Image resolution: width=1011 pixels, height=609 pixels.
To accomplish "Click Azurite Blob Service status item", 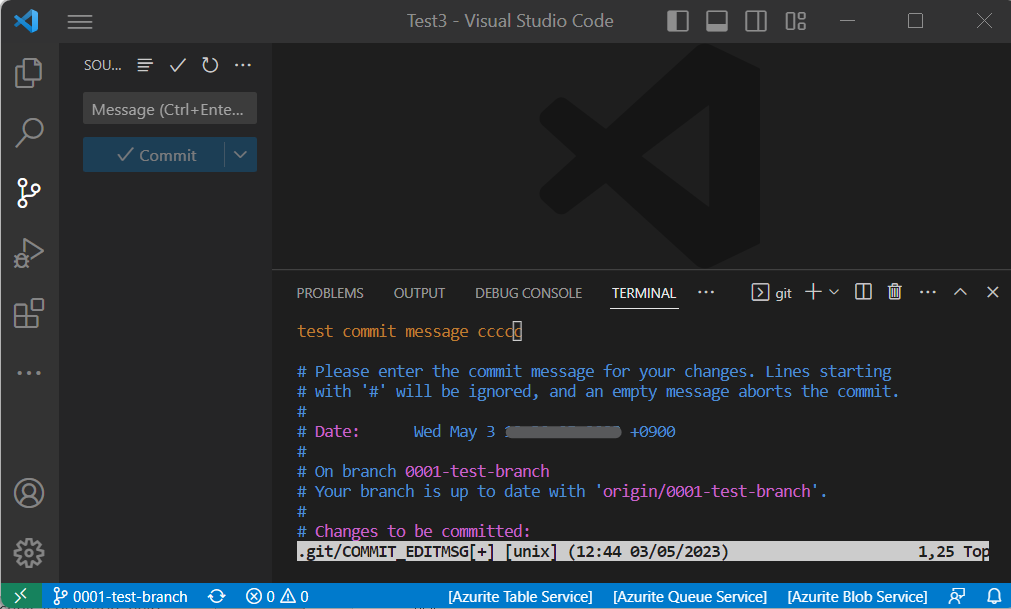I will pyautogui.click(x=858, y=597).
